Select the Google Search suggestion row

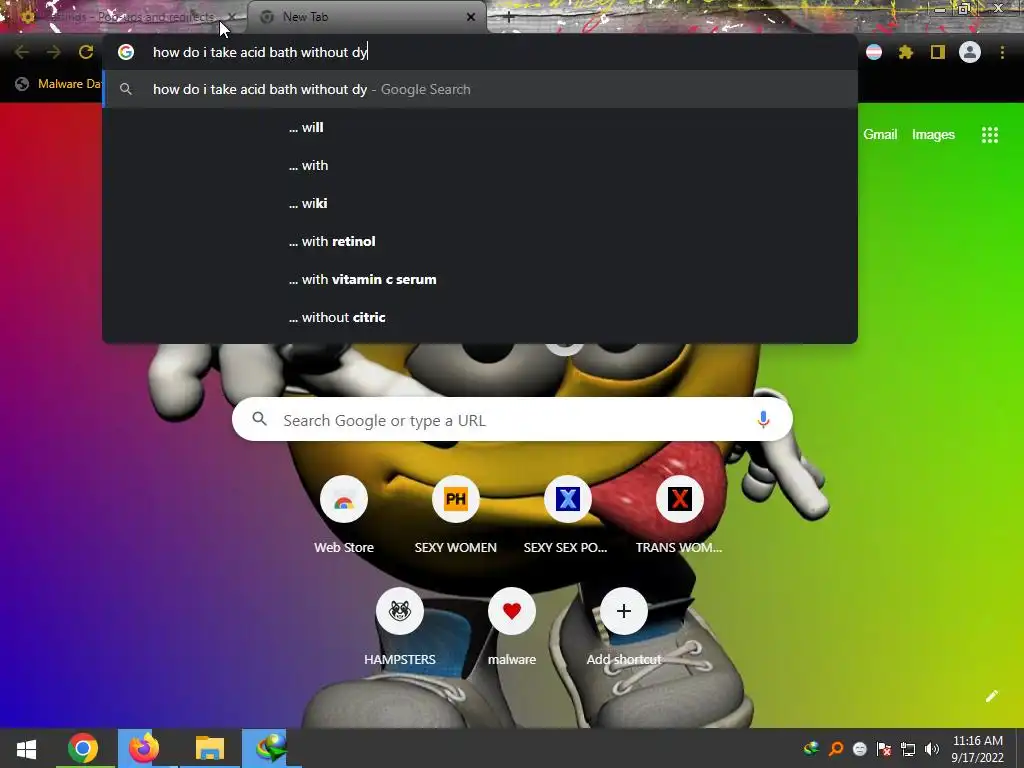point(480,89)
